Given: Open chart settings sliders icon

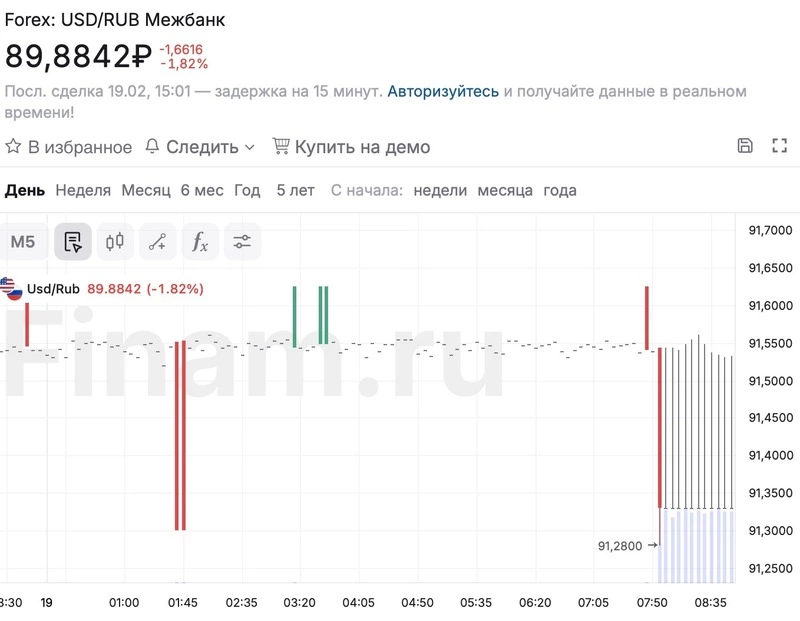Looking at the screenshot, I should 242,241.
